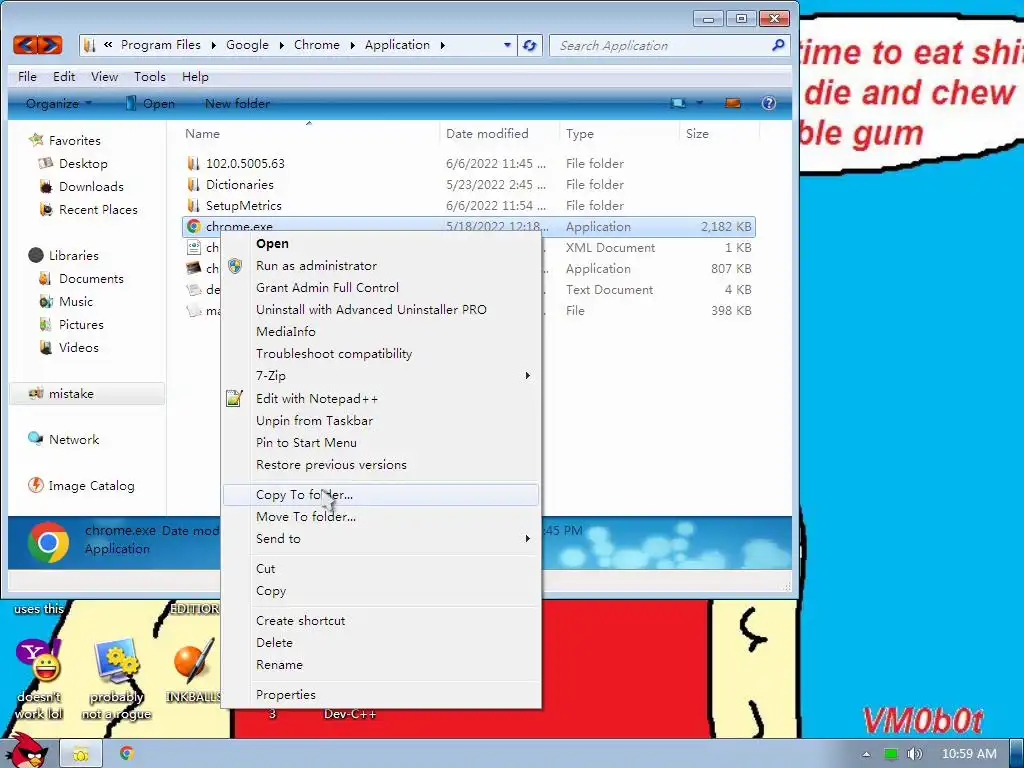Open the Yahoo Messenger desktop icon
1024x768 pixels.
pyautogui.click(x=38, y=661)
